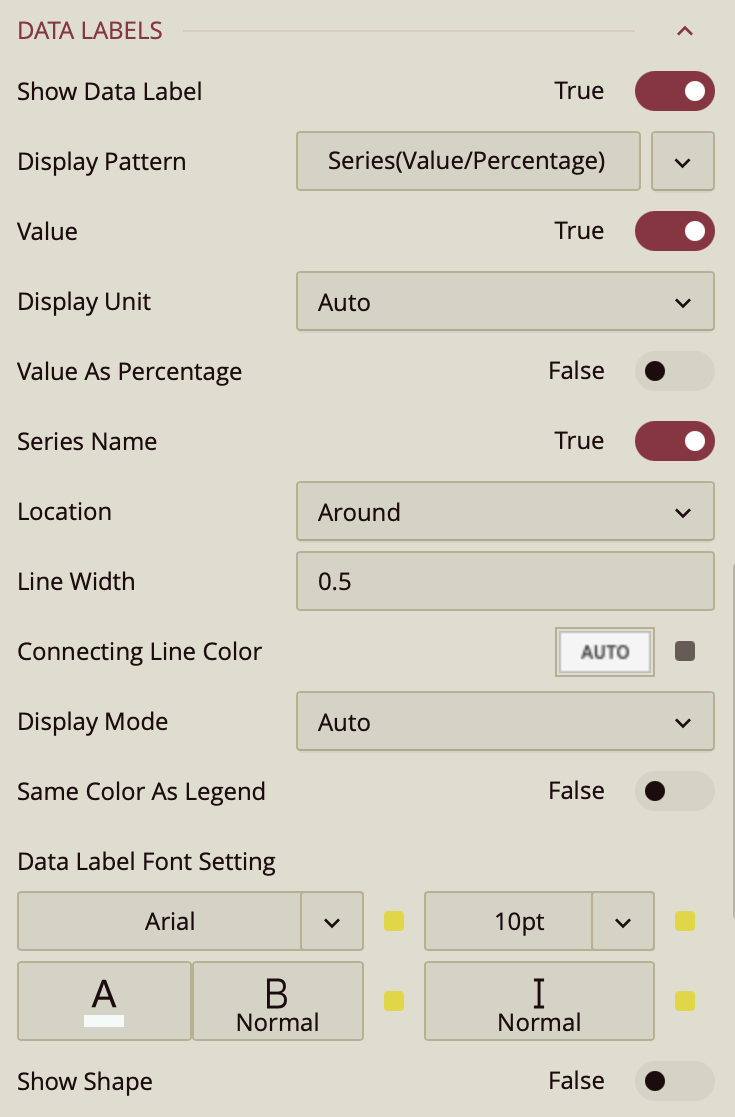Screen dimensions: 735x1117
Task: Open the Display Pattern arrow menu
Action: (683, 161)
